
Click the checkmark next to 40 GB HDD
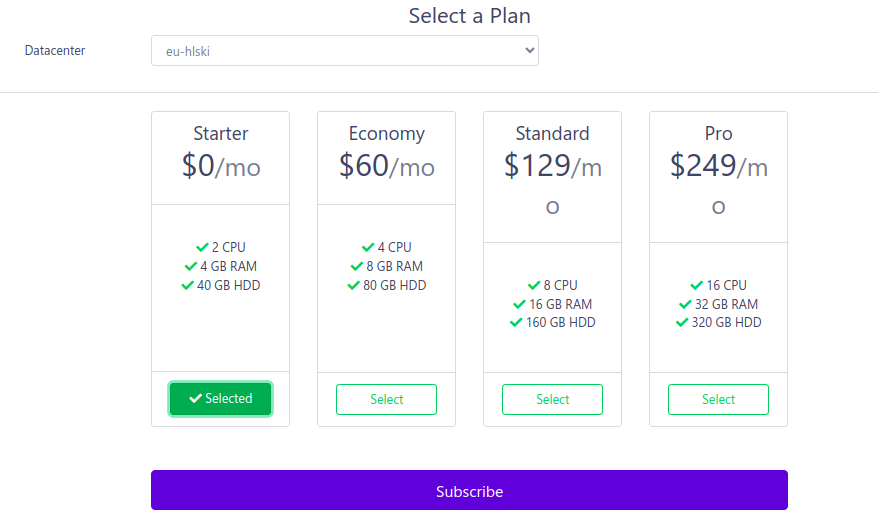coord(188,285)
